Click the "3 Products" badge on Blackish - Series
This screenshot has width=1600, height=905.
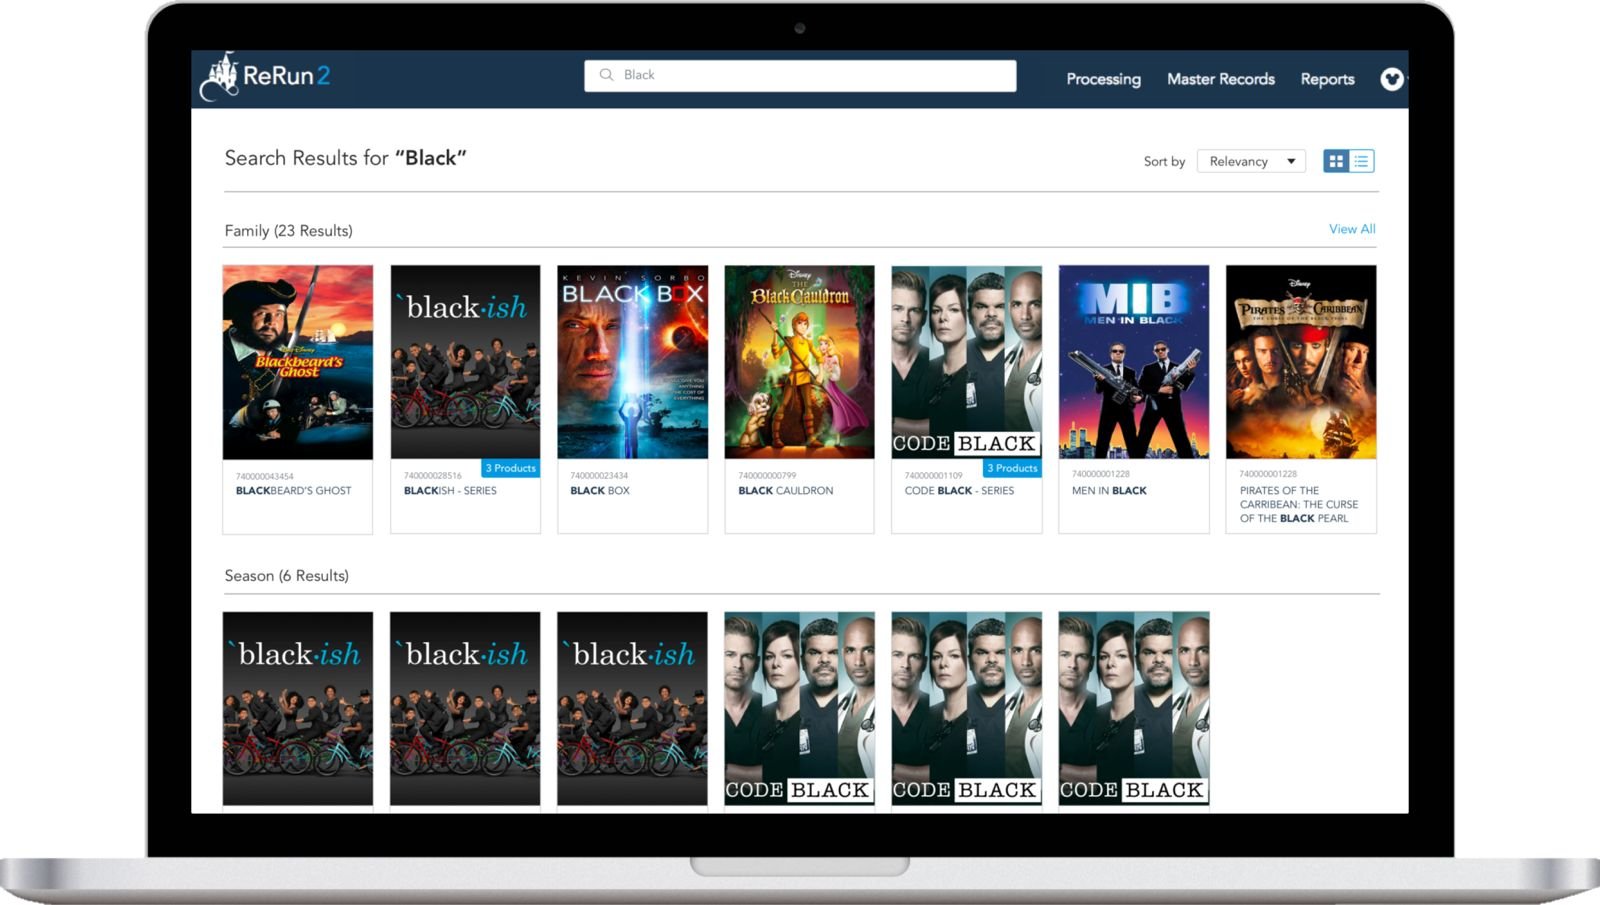coord(510,468)
